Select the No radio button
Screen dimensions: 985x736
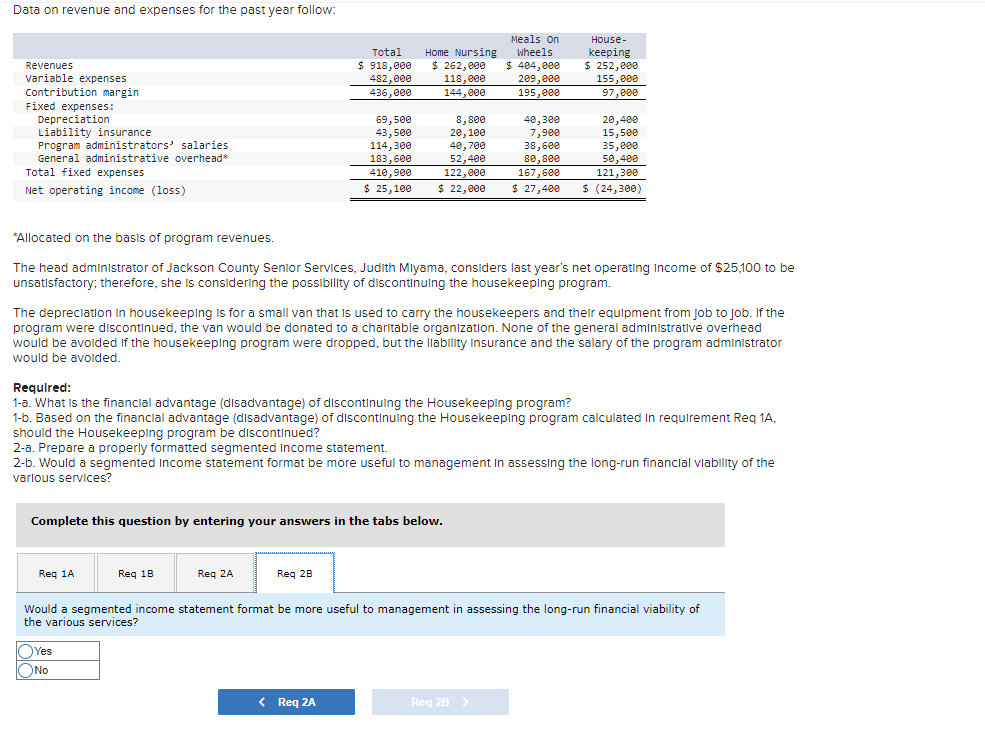click(26, 671)
